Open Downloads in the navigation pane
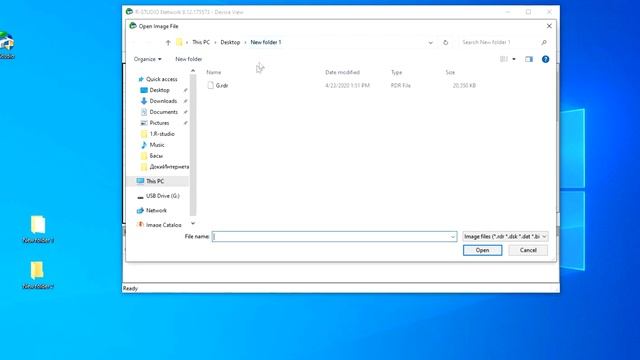 point(163,101)
